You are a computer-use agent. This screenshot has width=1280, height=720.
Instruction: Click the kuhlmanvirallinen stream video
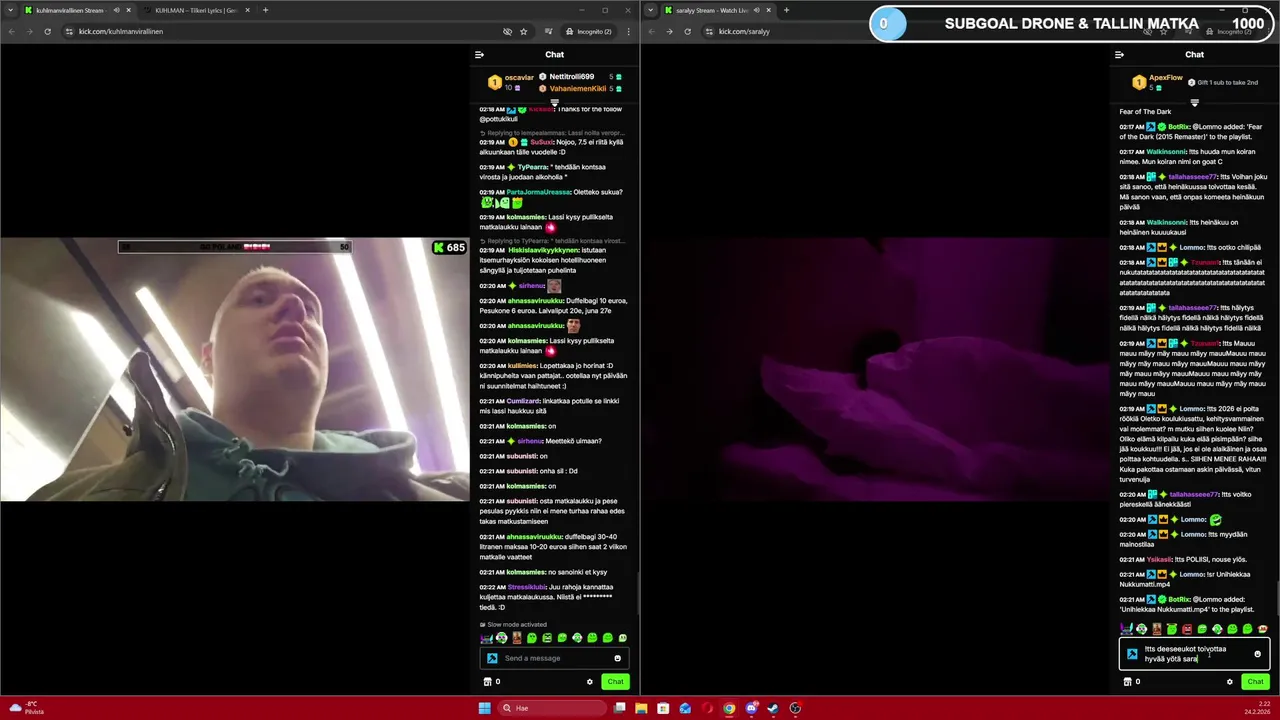point(234,369)
